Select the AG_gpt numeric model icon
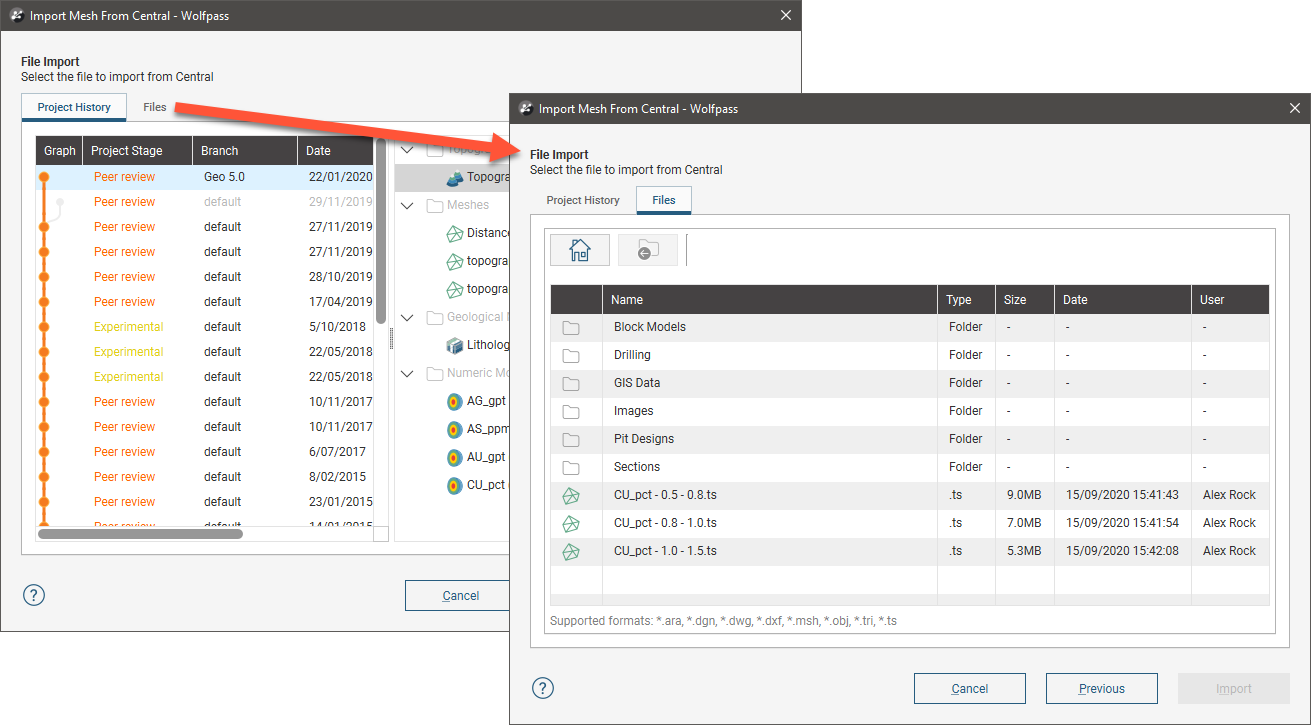Screen dimensions: 1311x725 tap(455, 401)
